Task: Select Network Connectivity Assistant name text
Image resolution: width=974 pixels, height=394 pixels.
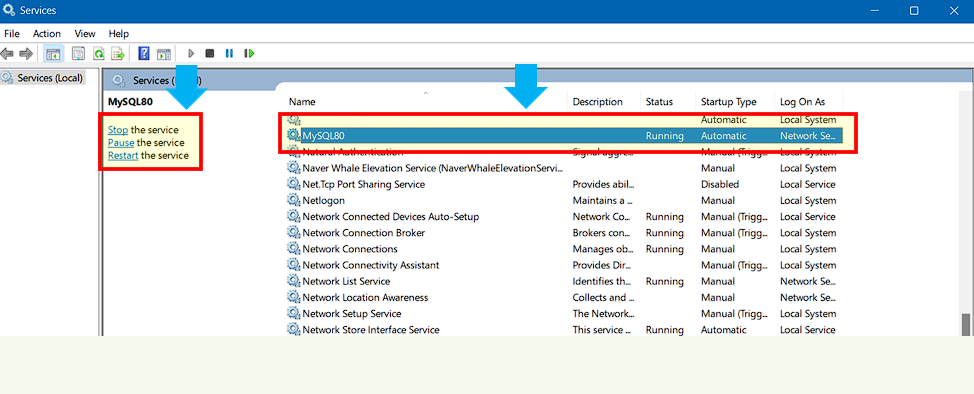Action: [371, 265]
